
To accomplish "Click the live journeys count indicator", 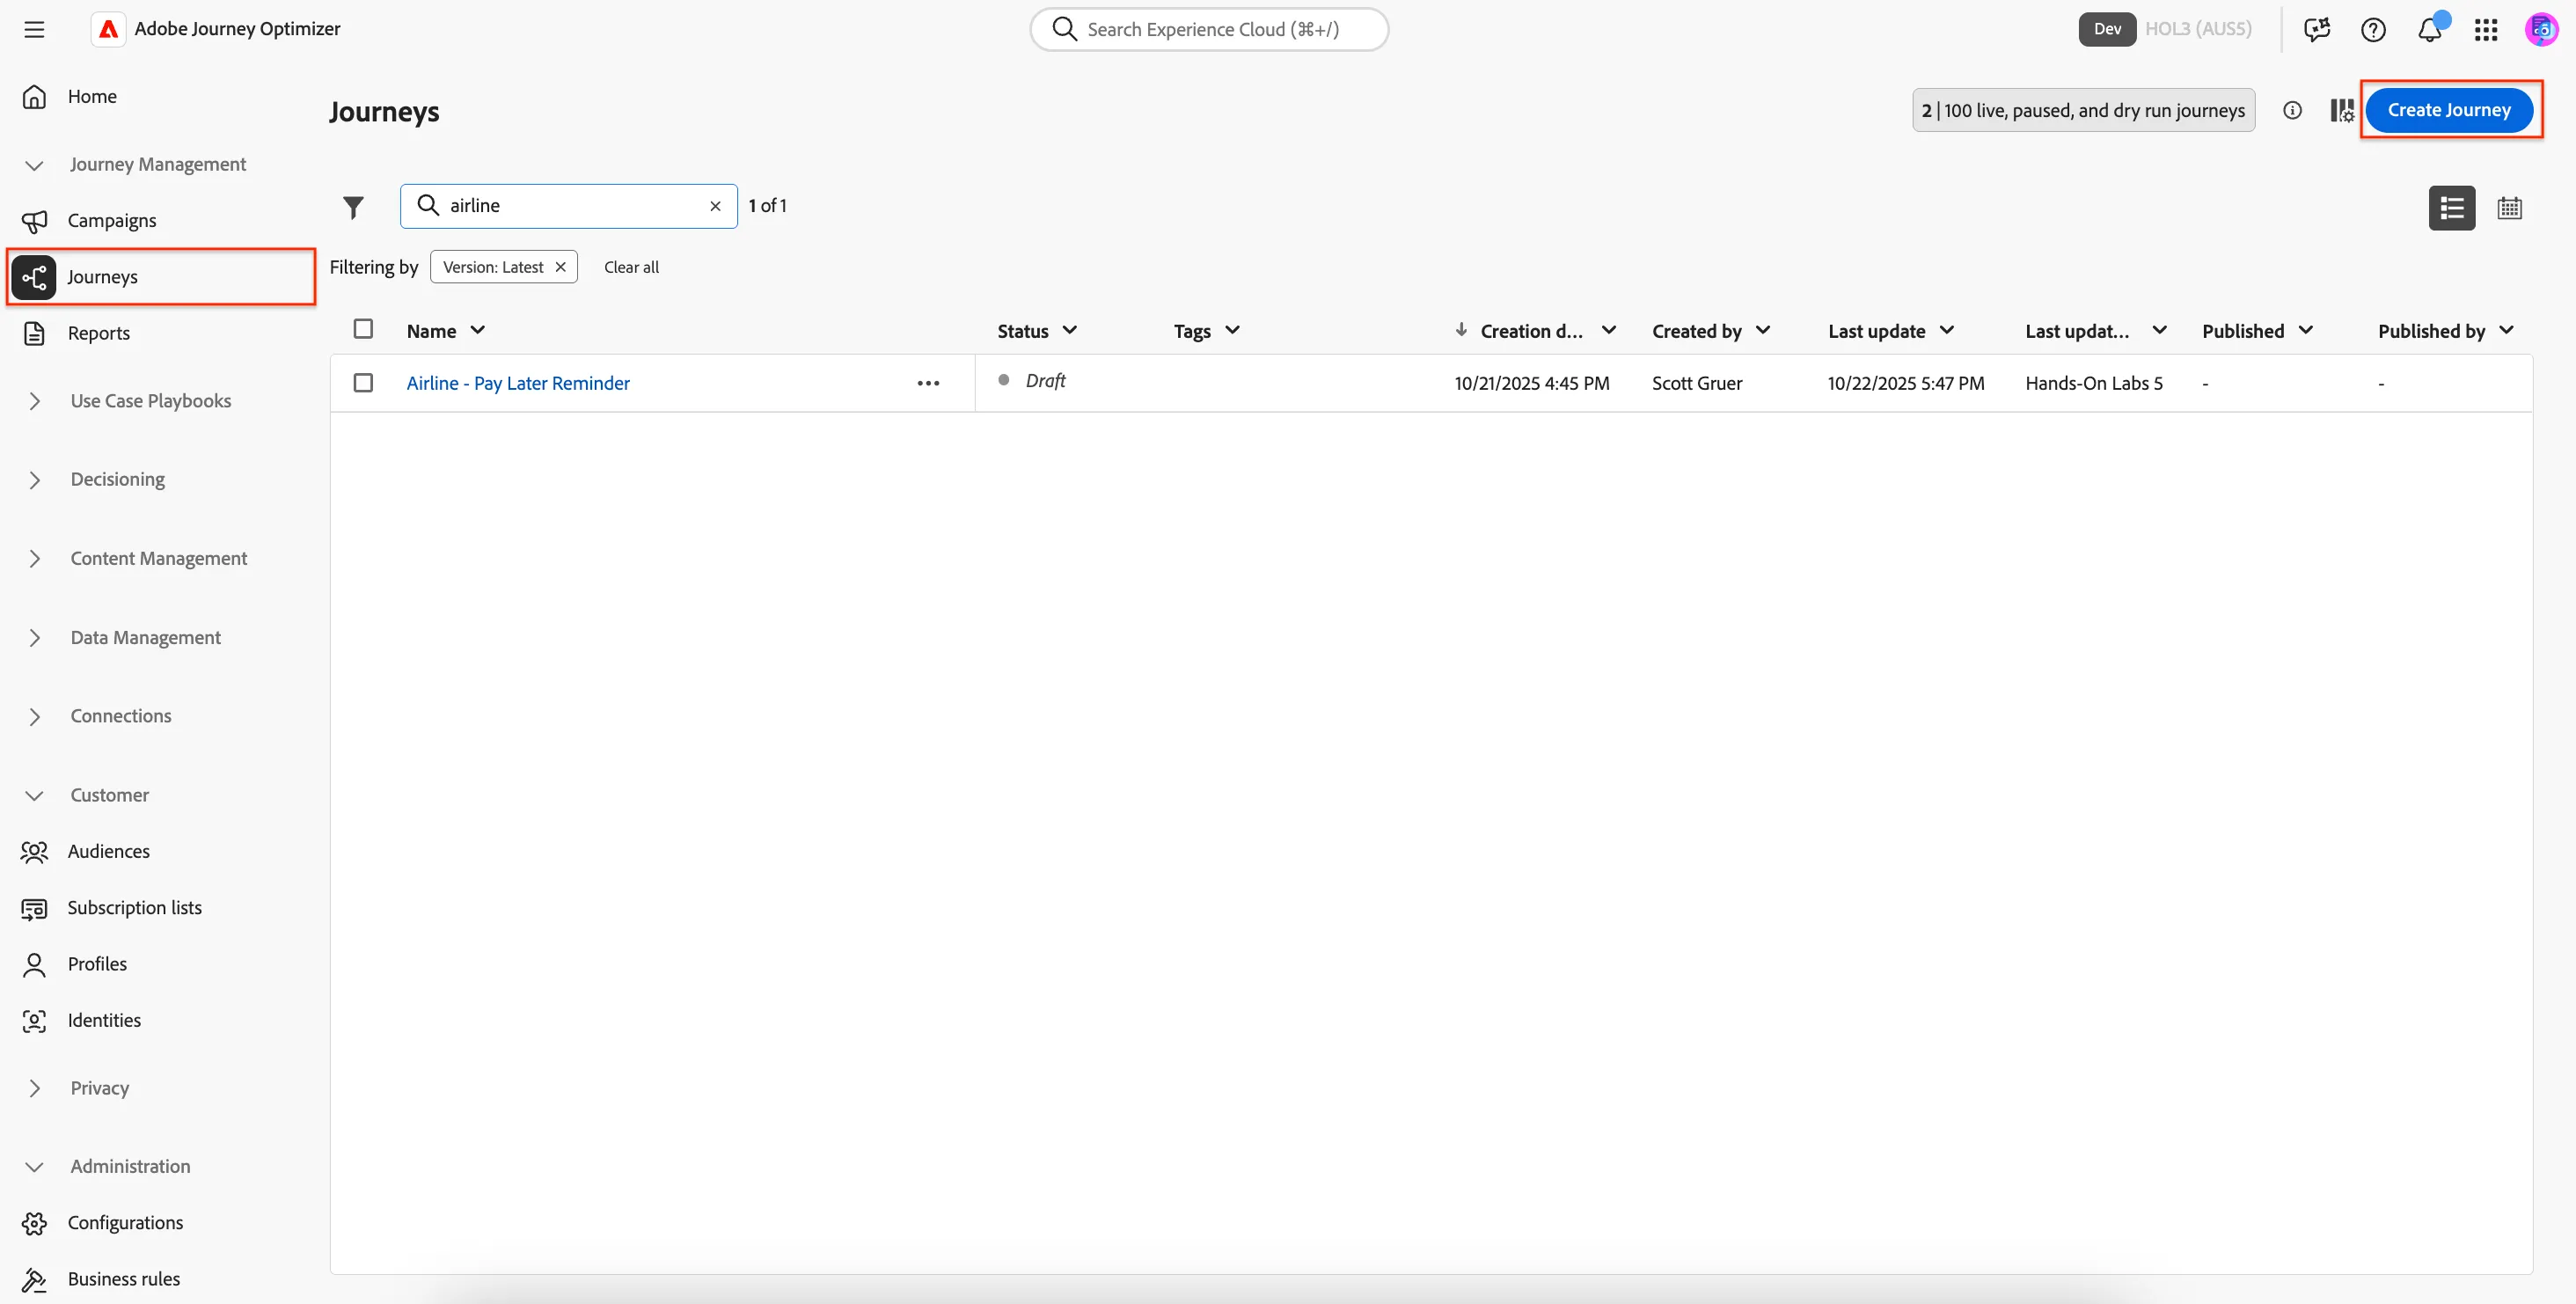I will tap(2083, 110).
